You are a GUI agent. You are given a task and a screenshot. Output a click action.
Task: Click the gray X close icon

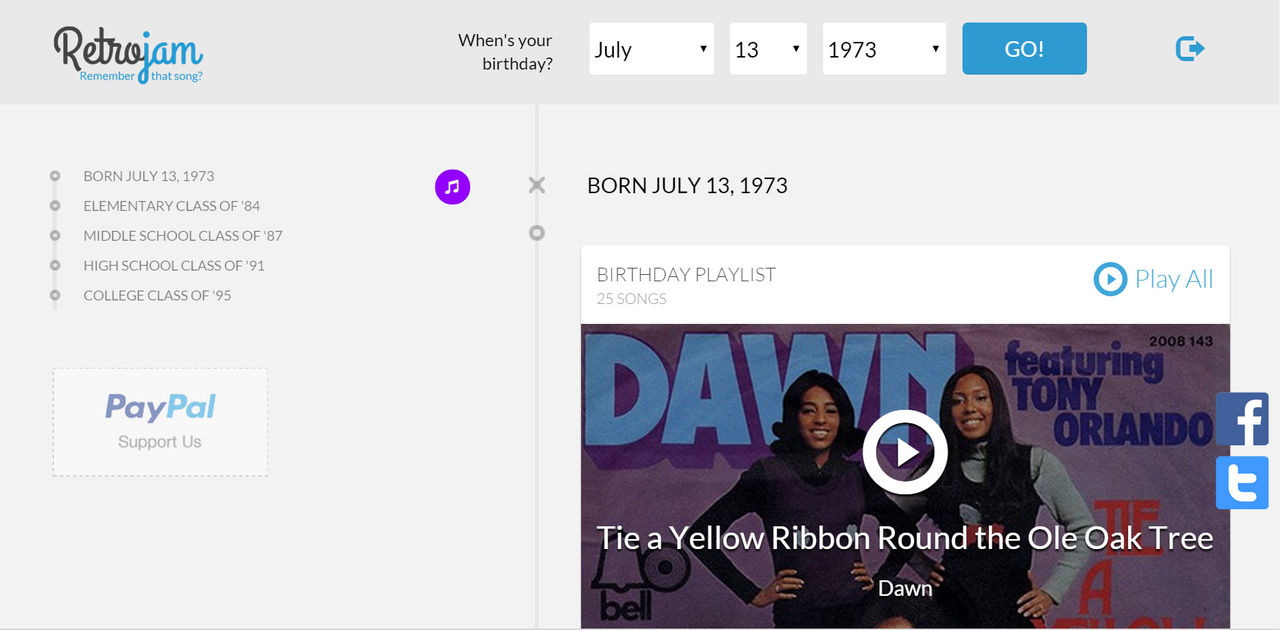(537, 184)
